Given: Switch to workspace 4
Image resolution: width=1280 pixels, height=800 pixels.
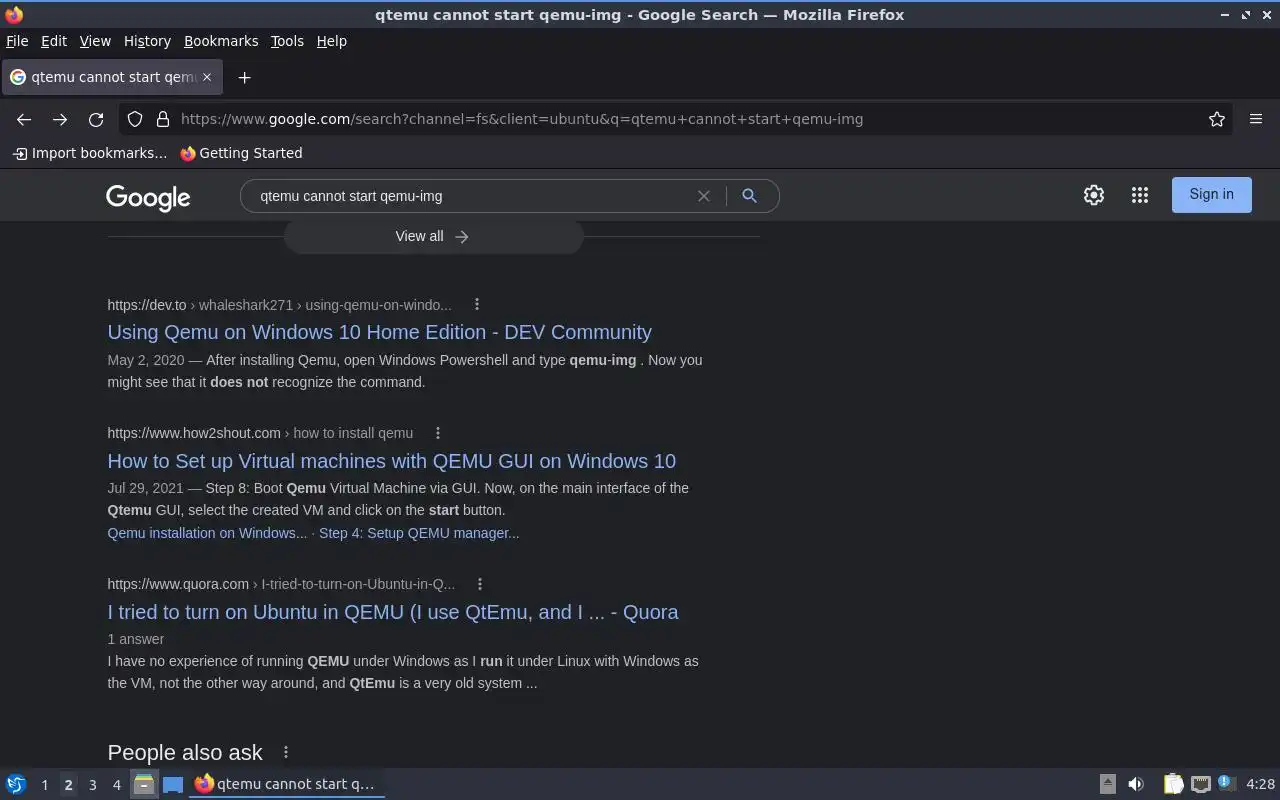Looking at the screenshot, I should coord(117,785).
